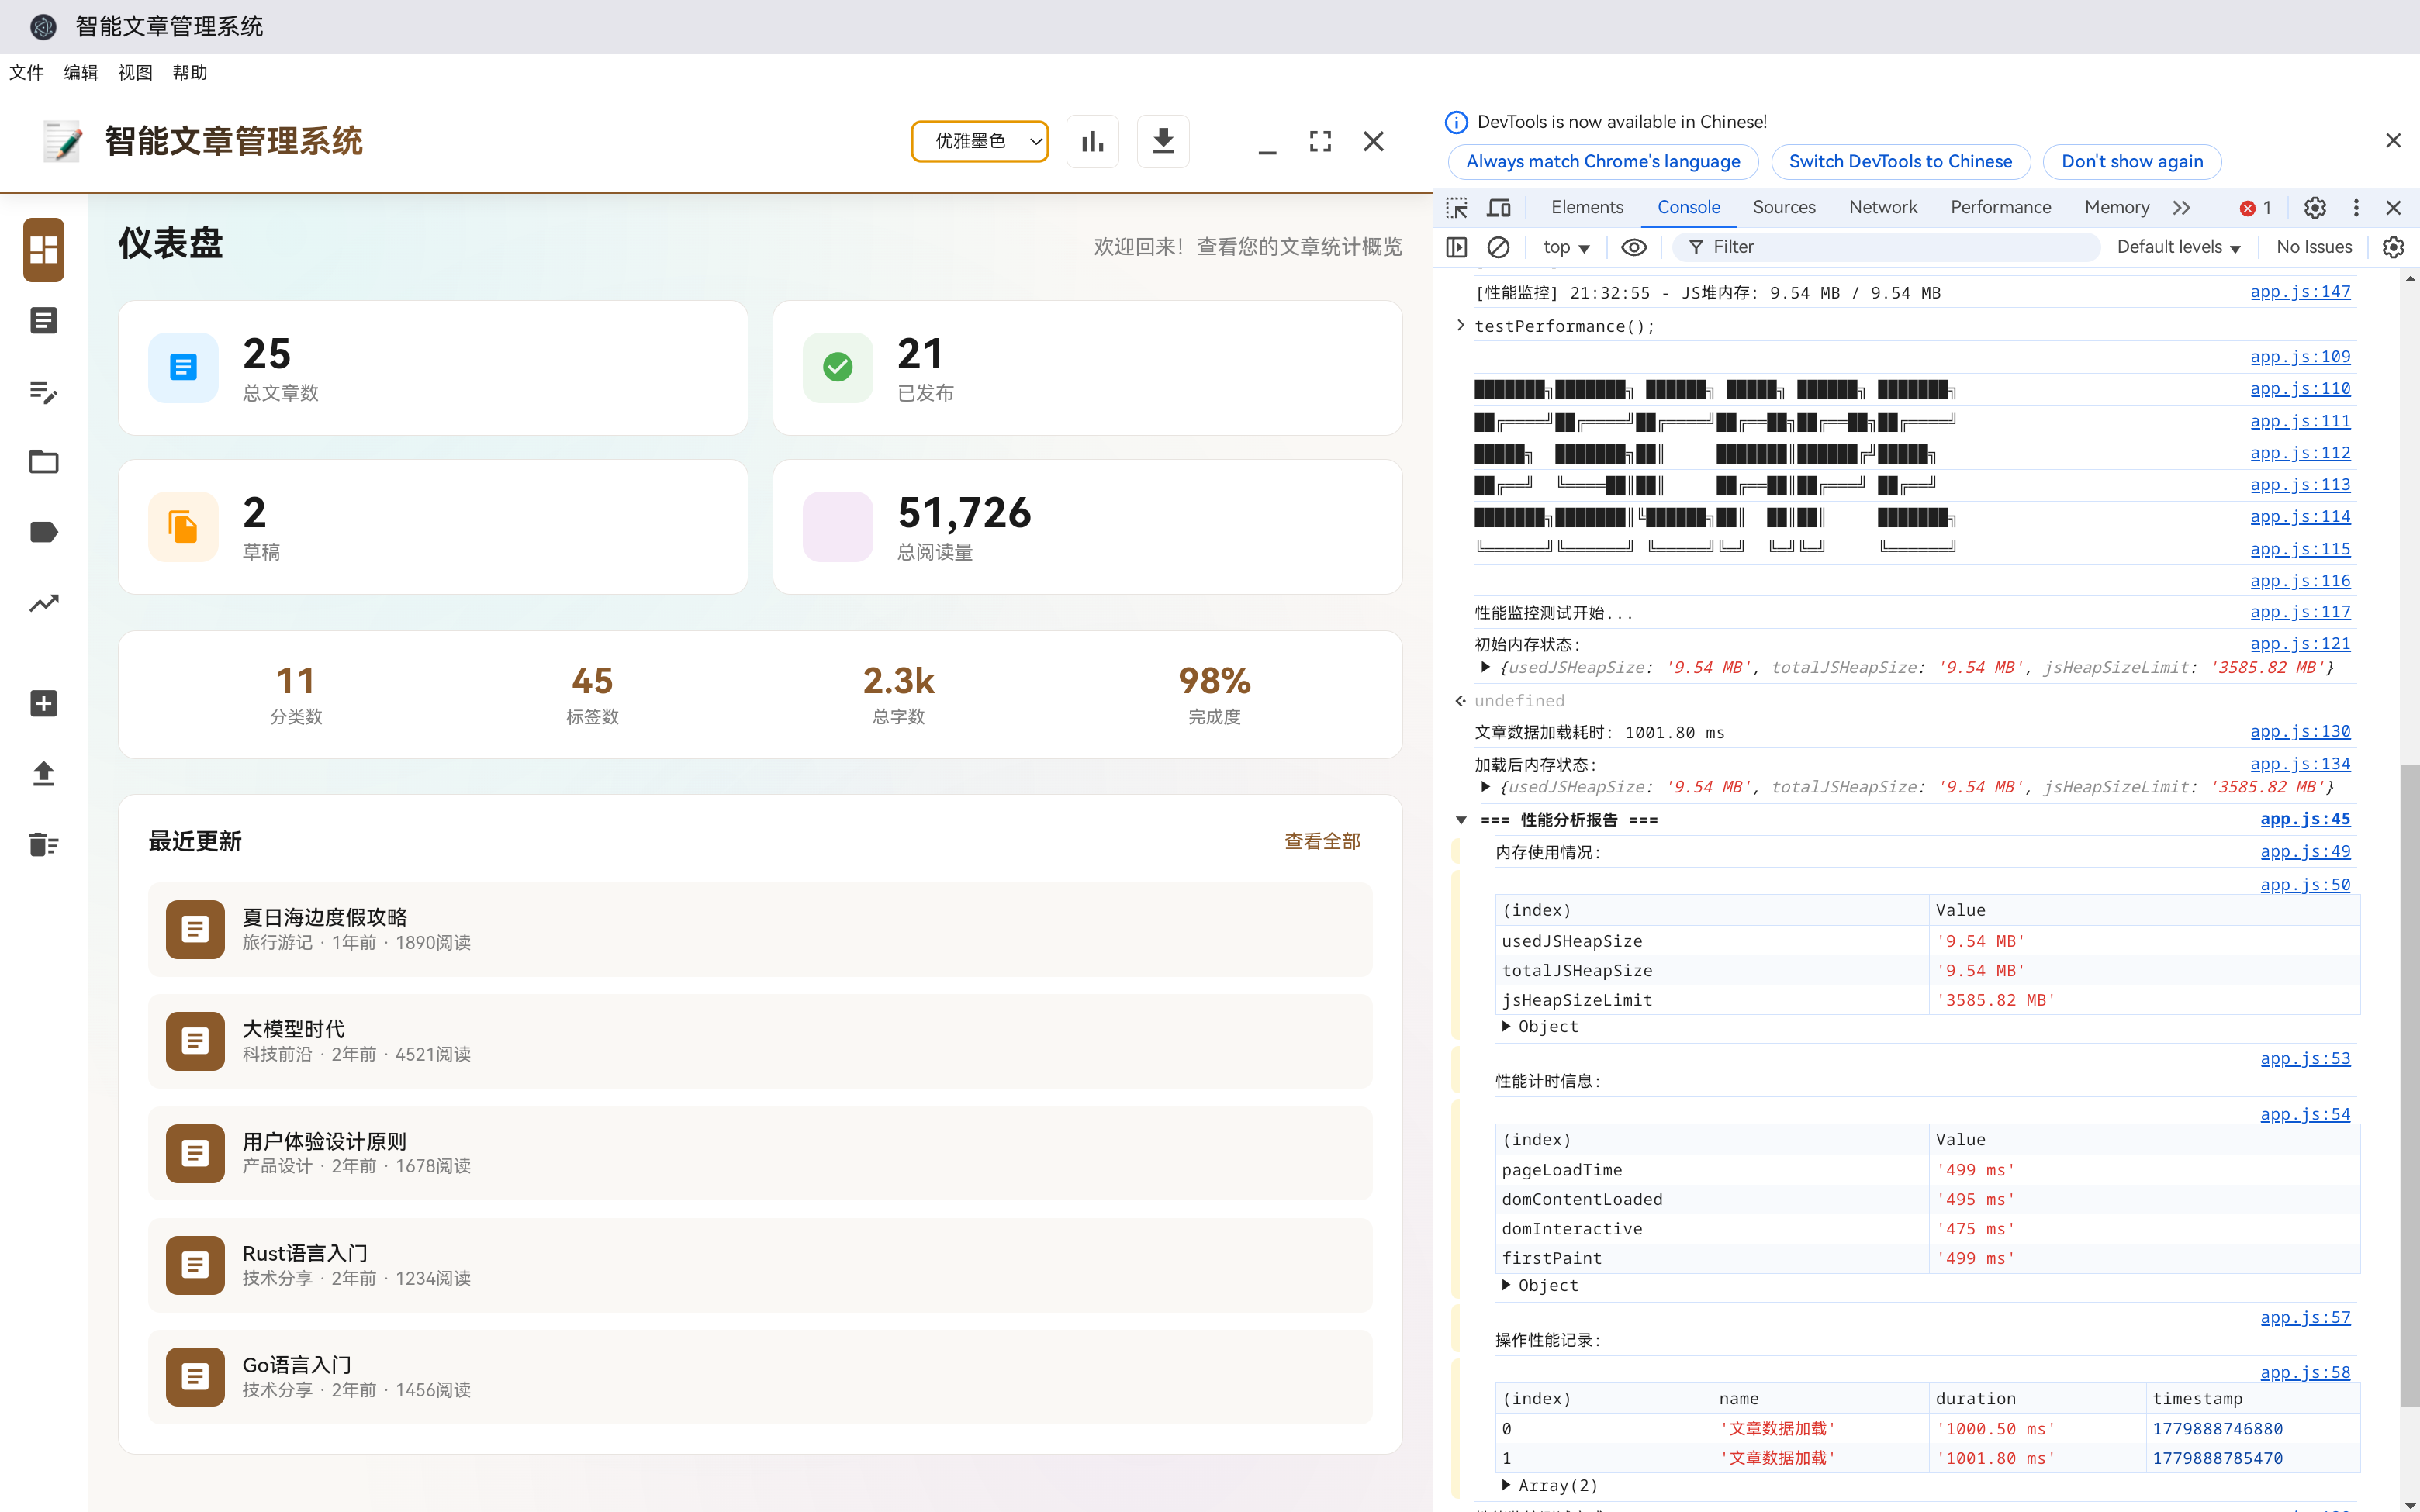Click the console vertical scrollbar thumb
This screenshot has width=2420, height=1512.
pos(2410,1085)
